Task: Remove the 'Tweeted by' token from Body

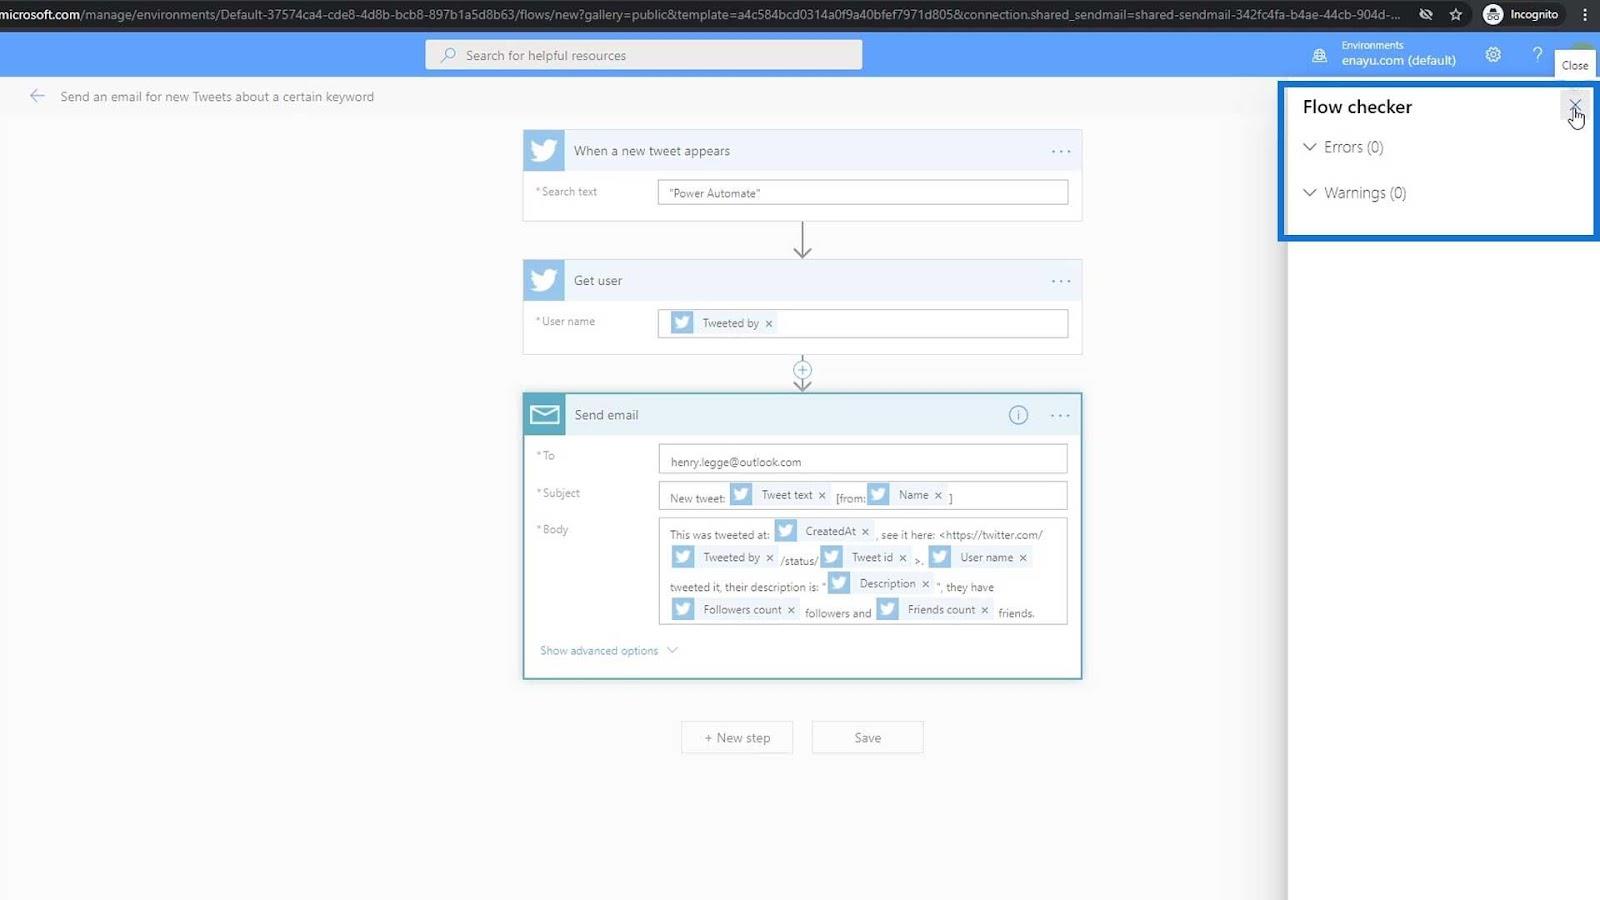Action: 769,559
